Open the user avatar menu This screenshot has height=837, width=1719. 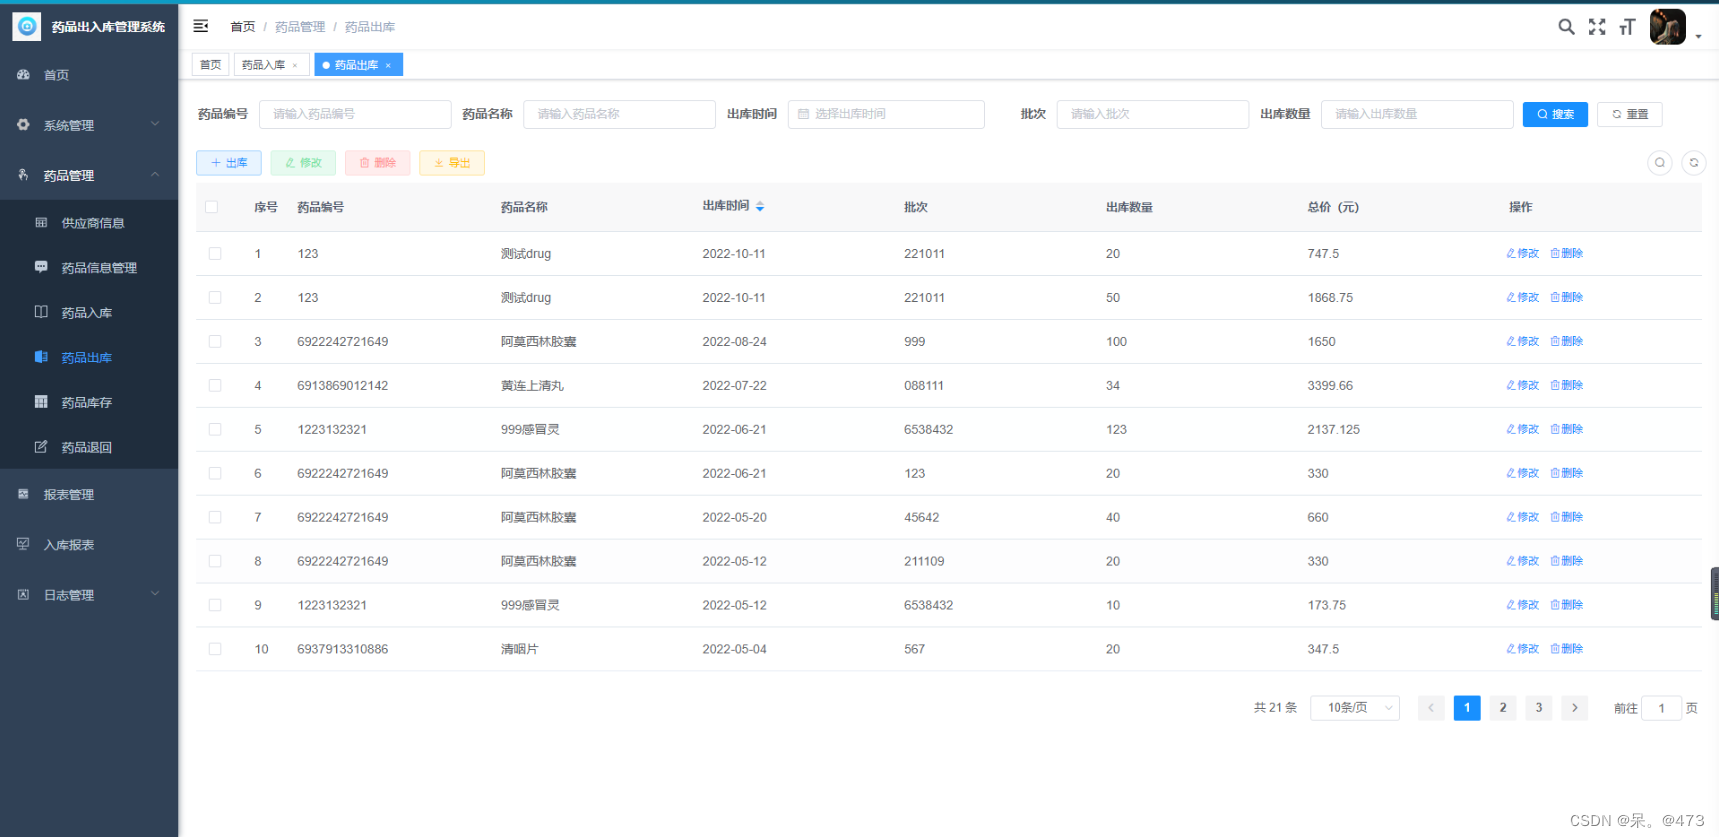click(x=1667, y=27)
